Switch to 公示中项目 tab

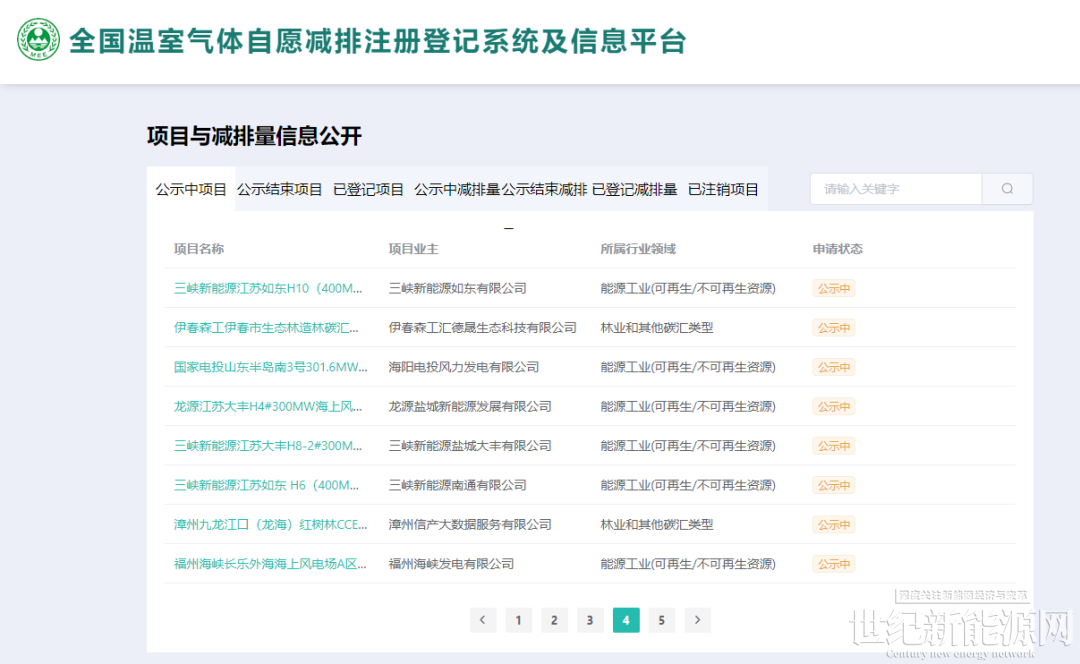pos(191,189)
